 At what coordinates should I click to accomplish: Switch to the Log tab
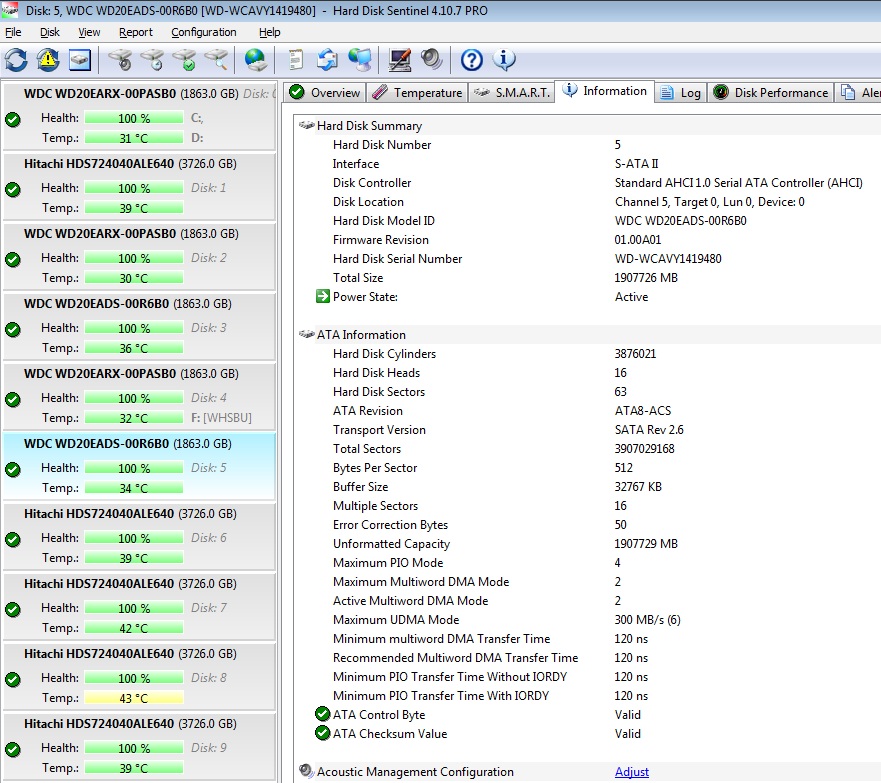[680, 93]
